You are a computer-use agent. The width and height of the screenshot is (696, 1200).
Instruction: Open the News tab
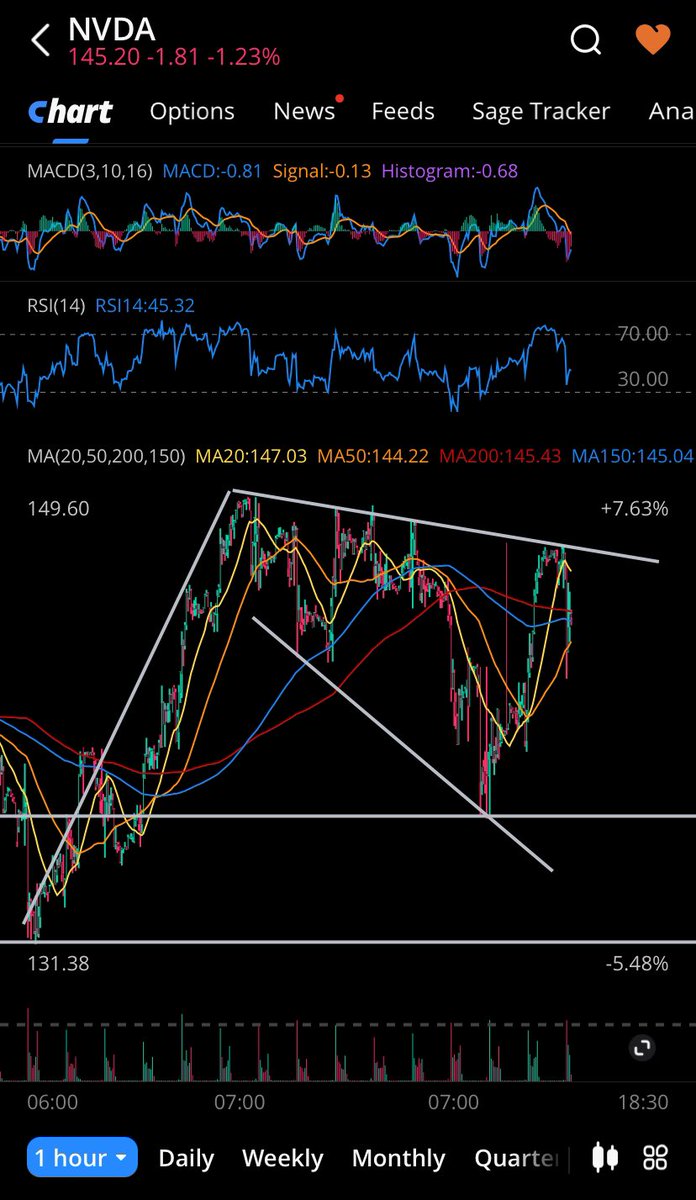click(305, 111)
